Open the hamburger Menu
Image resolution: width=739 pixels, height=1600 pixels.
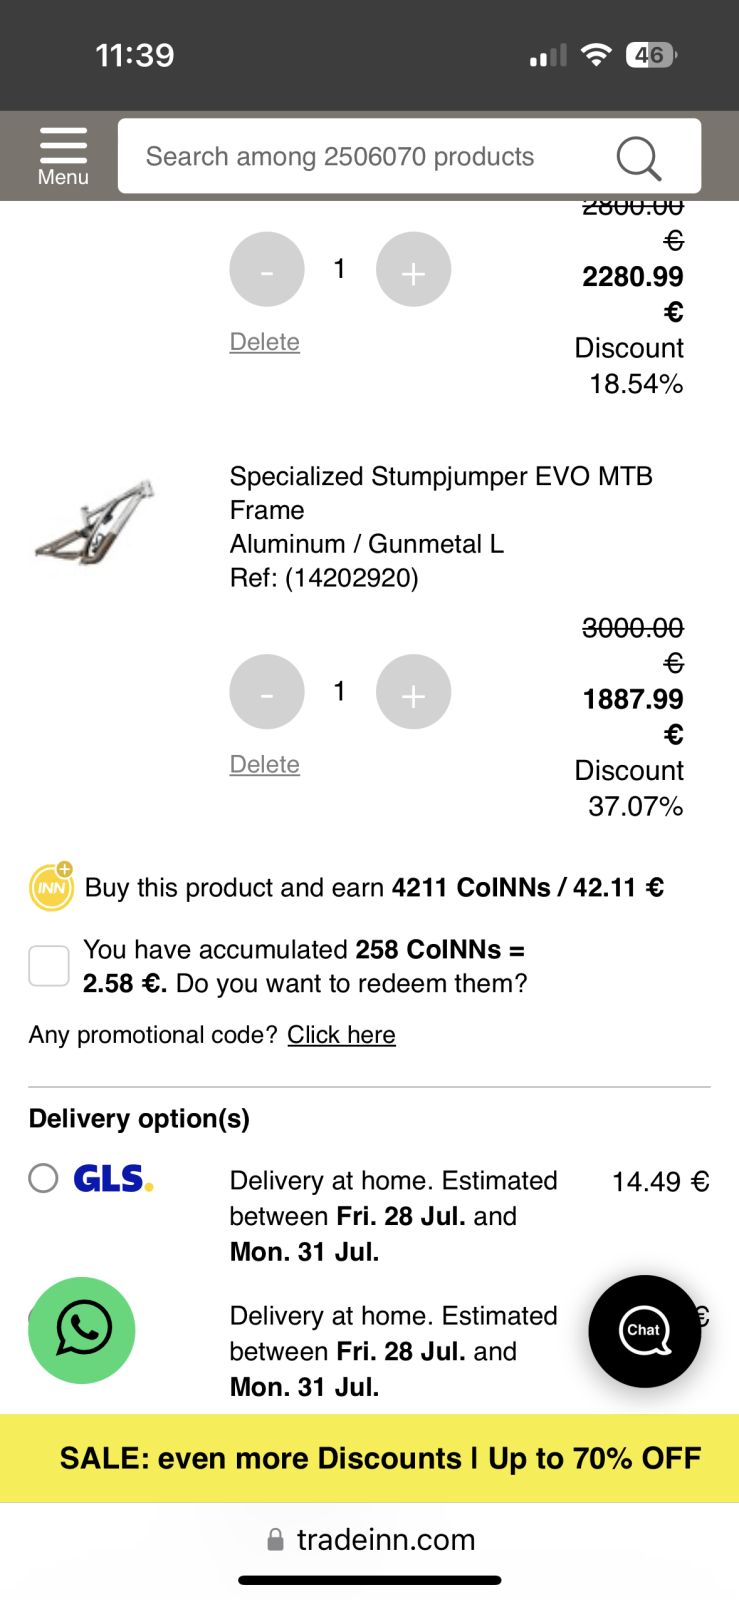point(63,156)
